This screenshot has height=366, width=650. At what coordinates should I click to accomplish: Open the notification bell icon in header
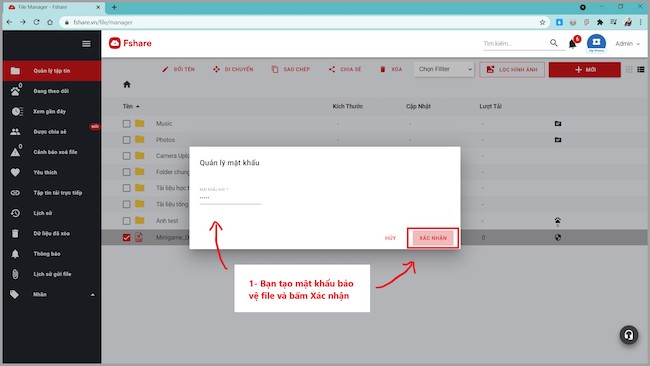coord(572,44)
